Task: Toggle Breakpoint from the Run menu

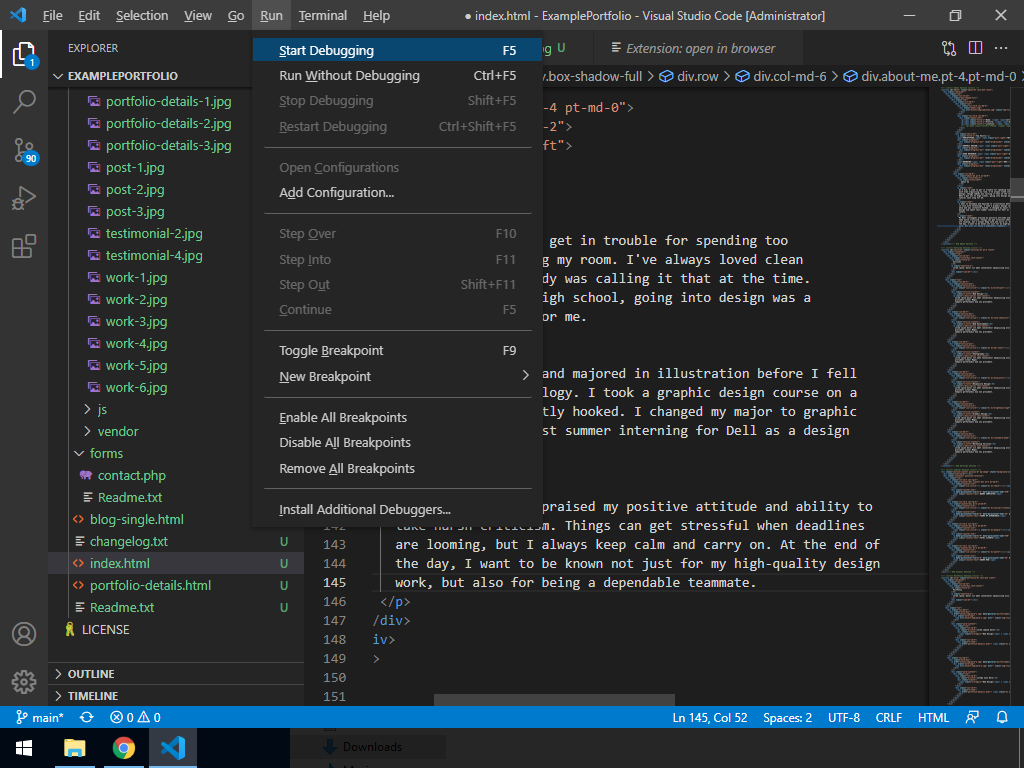Action: [x=331, y=351]
